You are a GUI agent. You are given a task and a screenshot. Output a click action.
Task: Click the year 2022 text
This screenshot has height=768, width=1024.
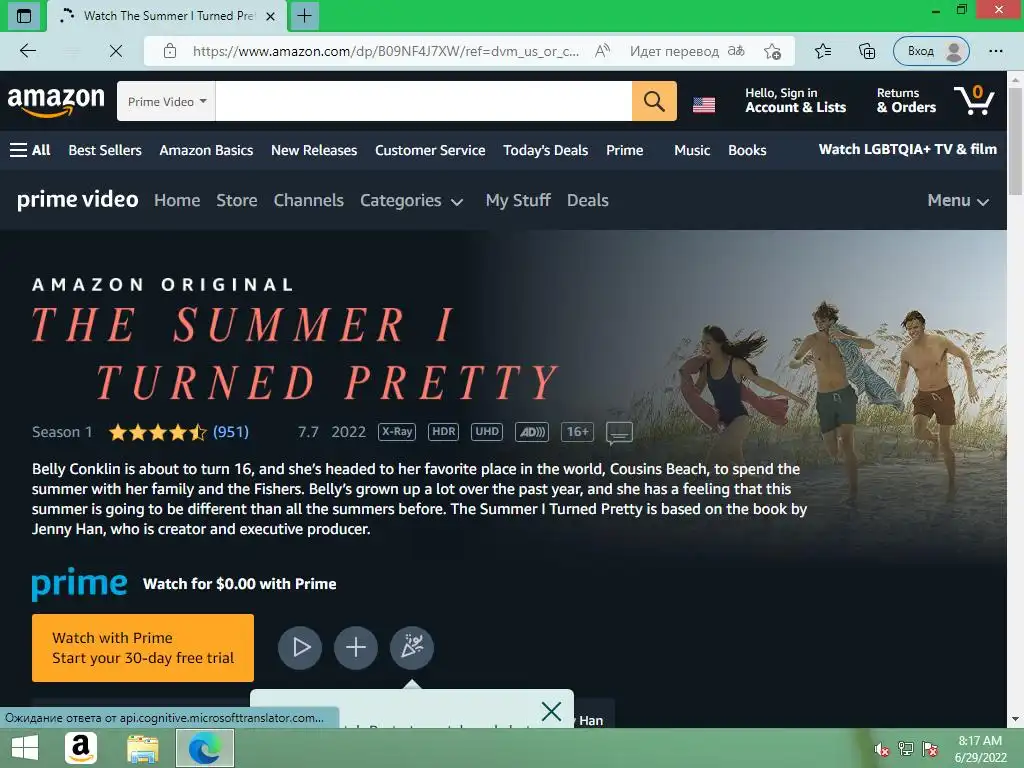pos(348,432)
